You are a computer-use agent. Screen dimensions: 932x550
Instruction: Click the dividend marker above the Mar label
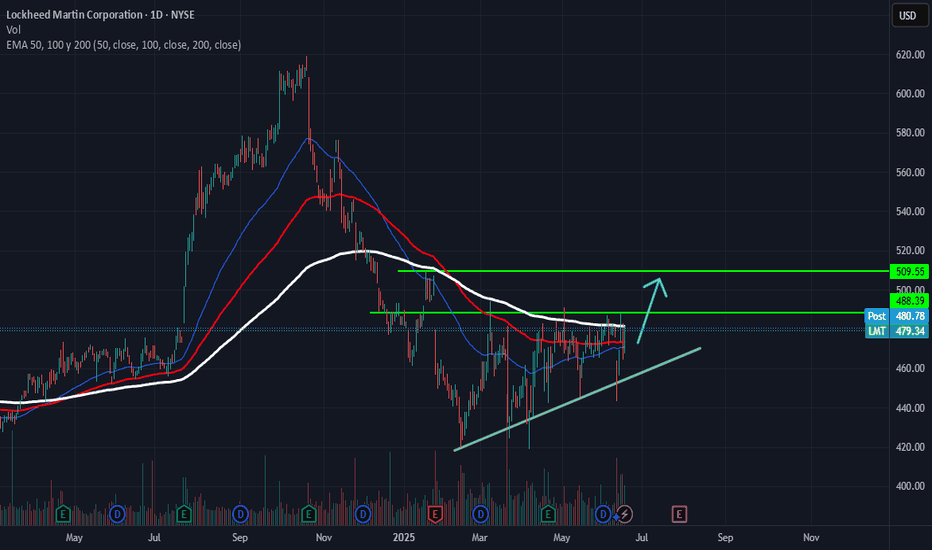(x=480, y=514)
